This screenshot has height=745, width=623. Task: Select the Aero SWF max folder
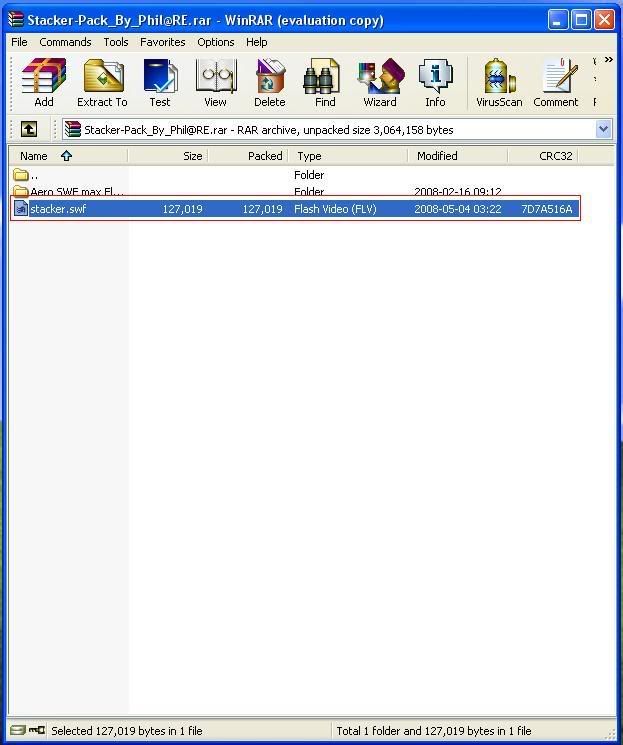click(295, 191)
